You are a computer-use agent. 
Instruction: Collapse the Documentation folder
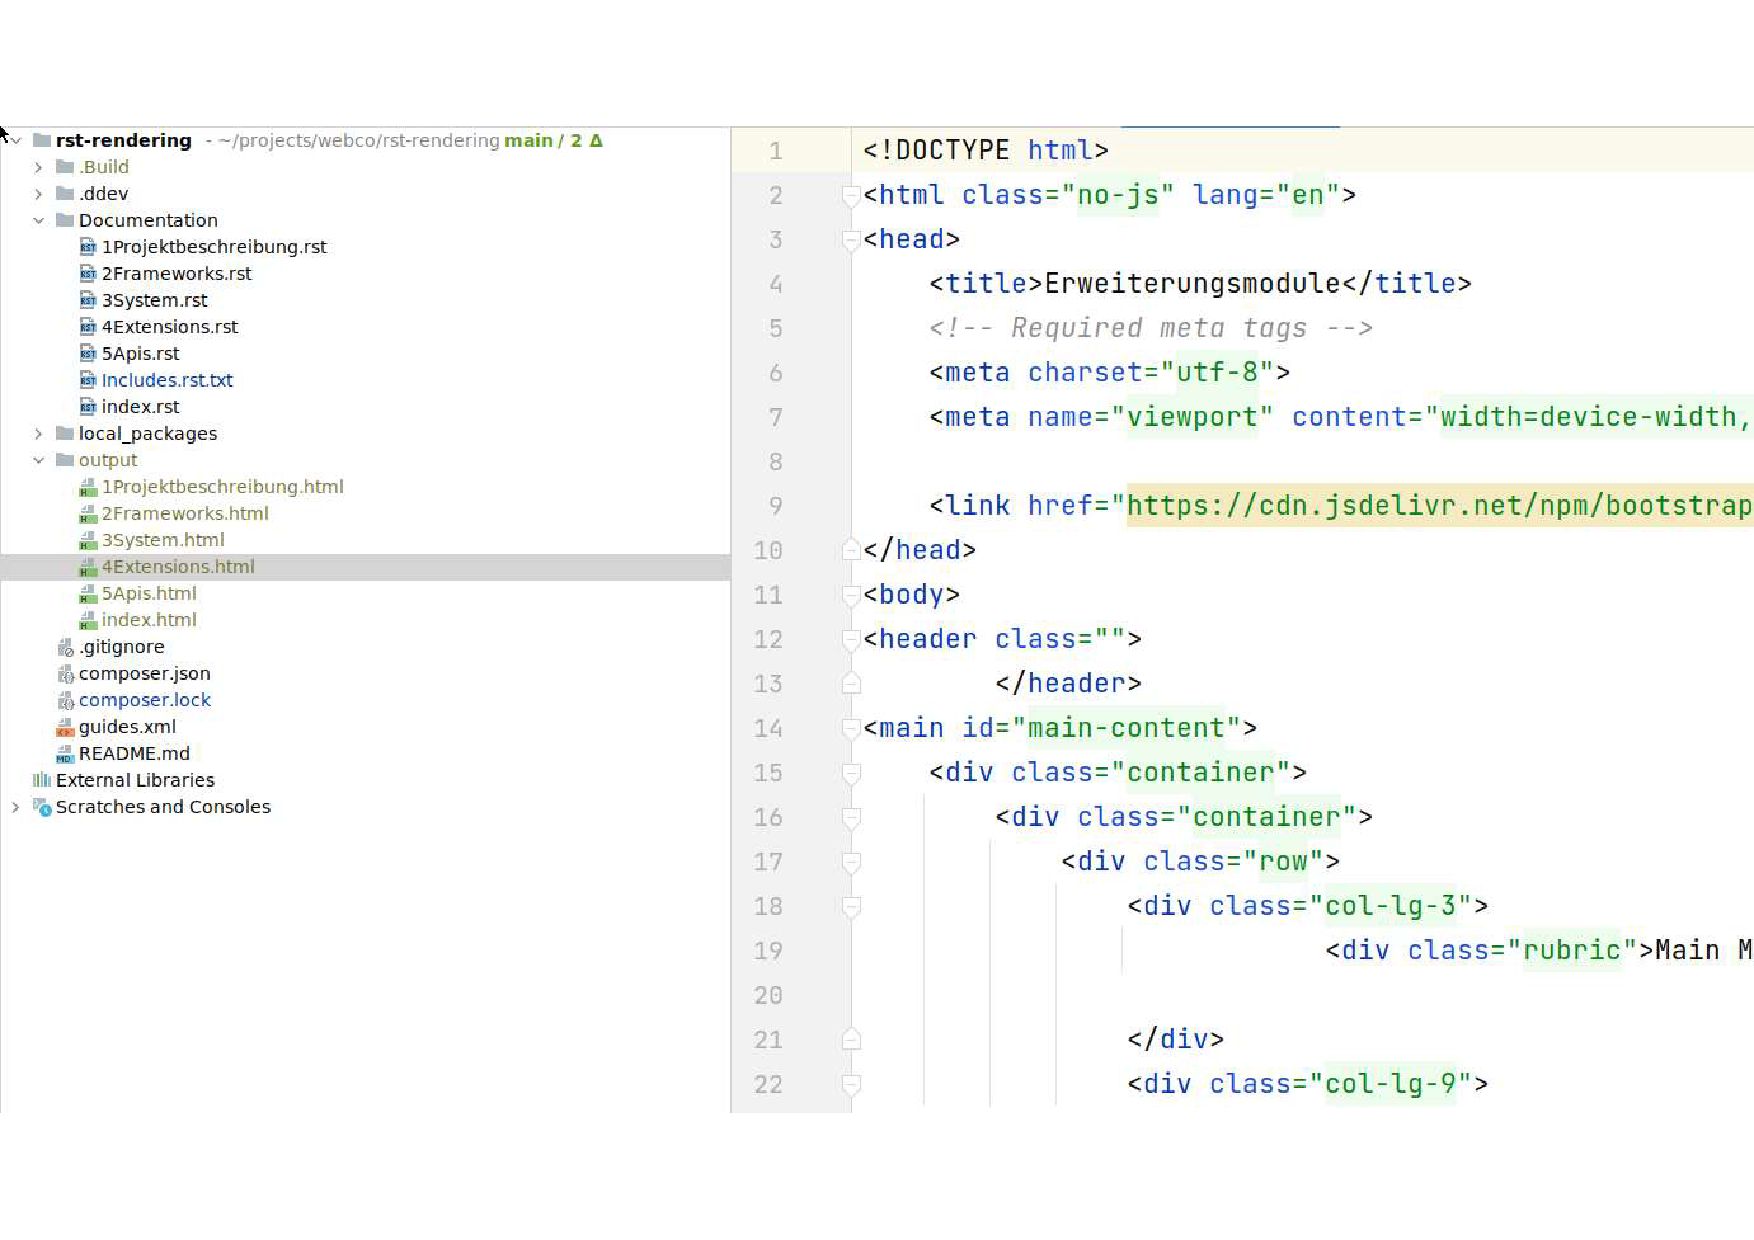click(x=39, y=220)
